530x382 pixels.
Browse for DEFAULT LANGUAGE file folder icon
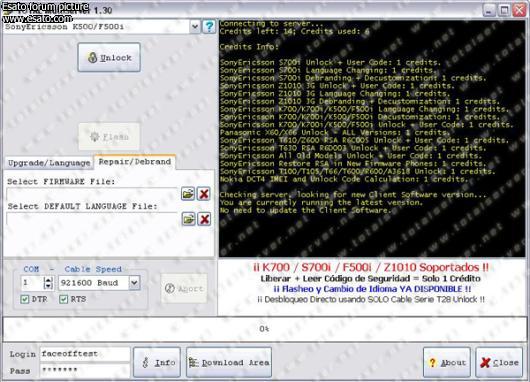(x=189, y=219)
